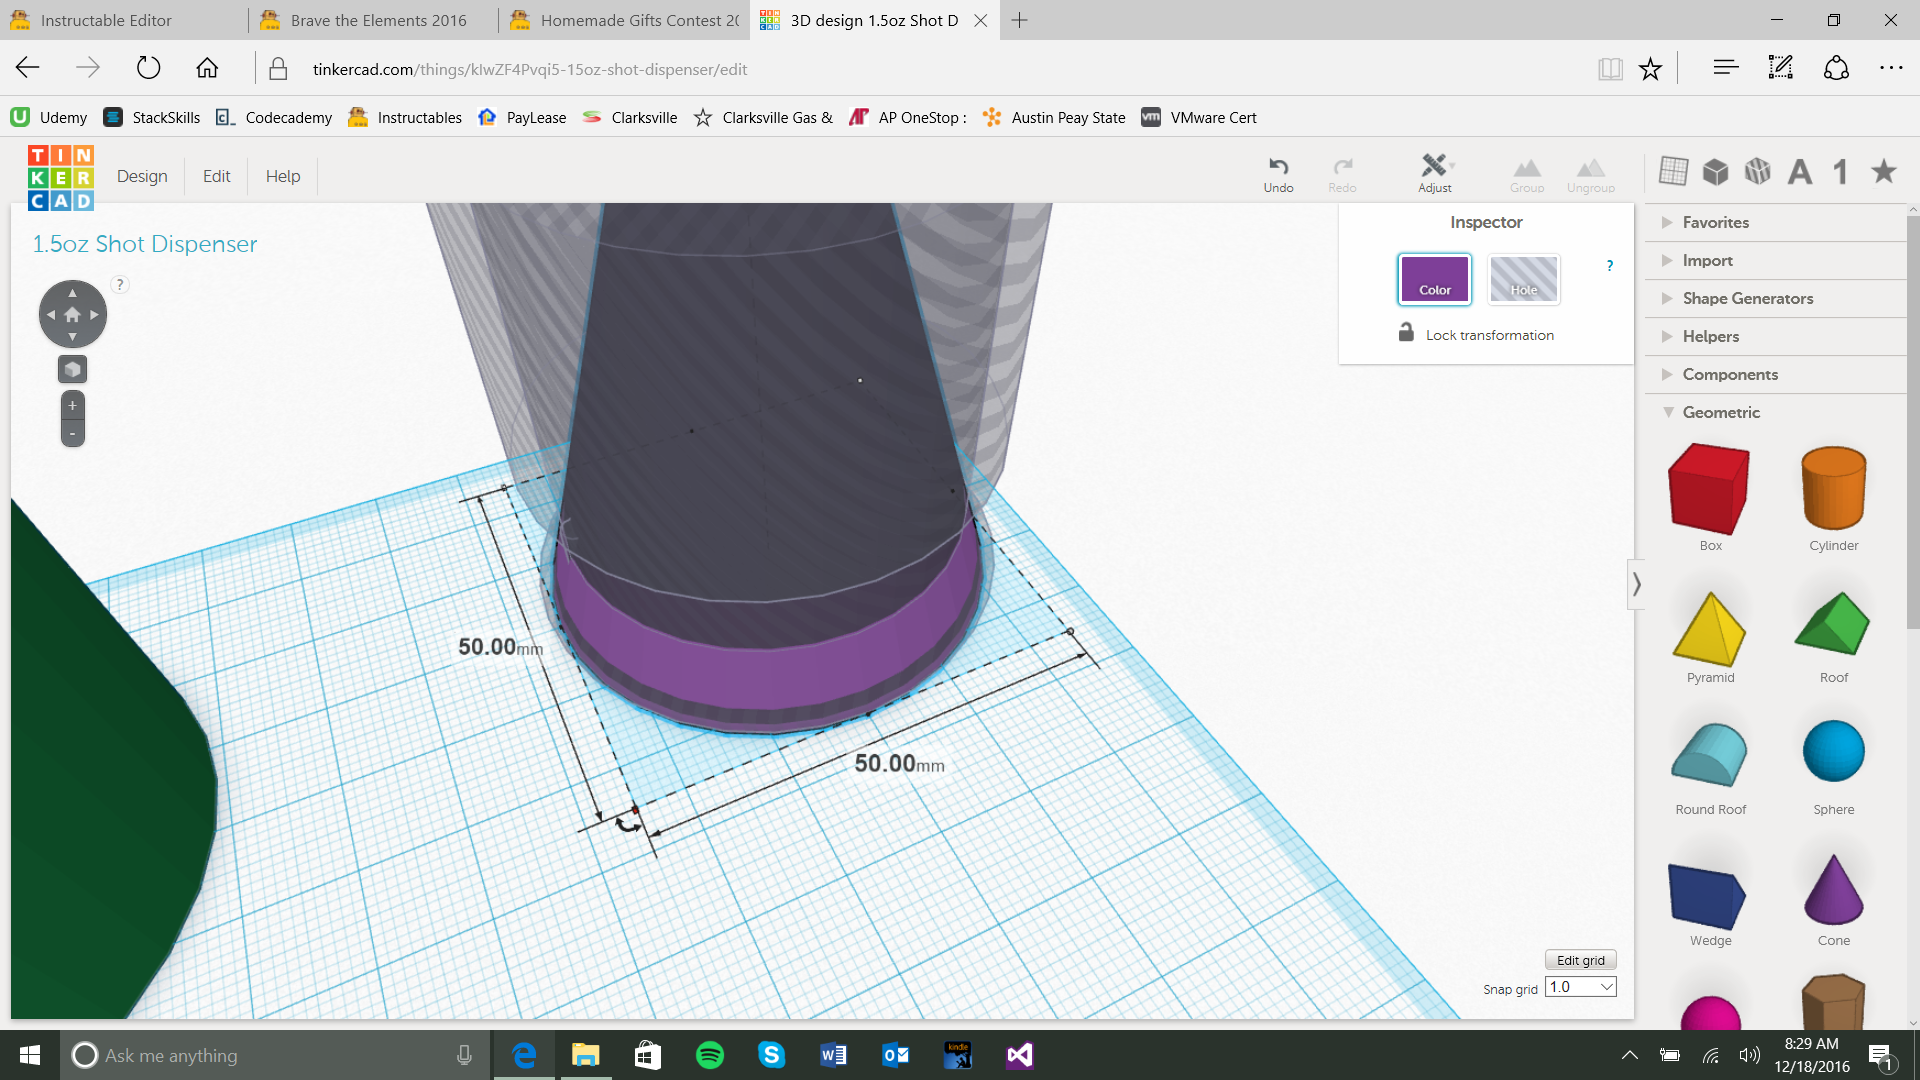The image size is (1920, 1080).
Task: Toggle the Hole option in Inspector
Action: [1523, 279]
